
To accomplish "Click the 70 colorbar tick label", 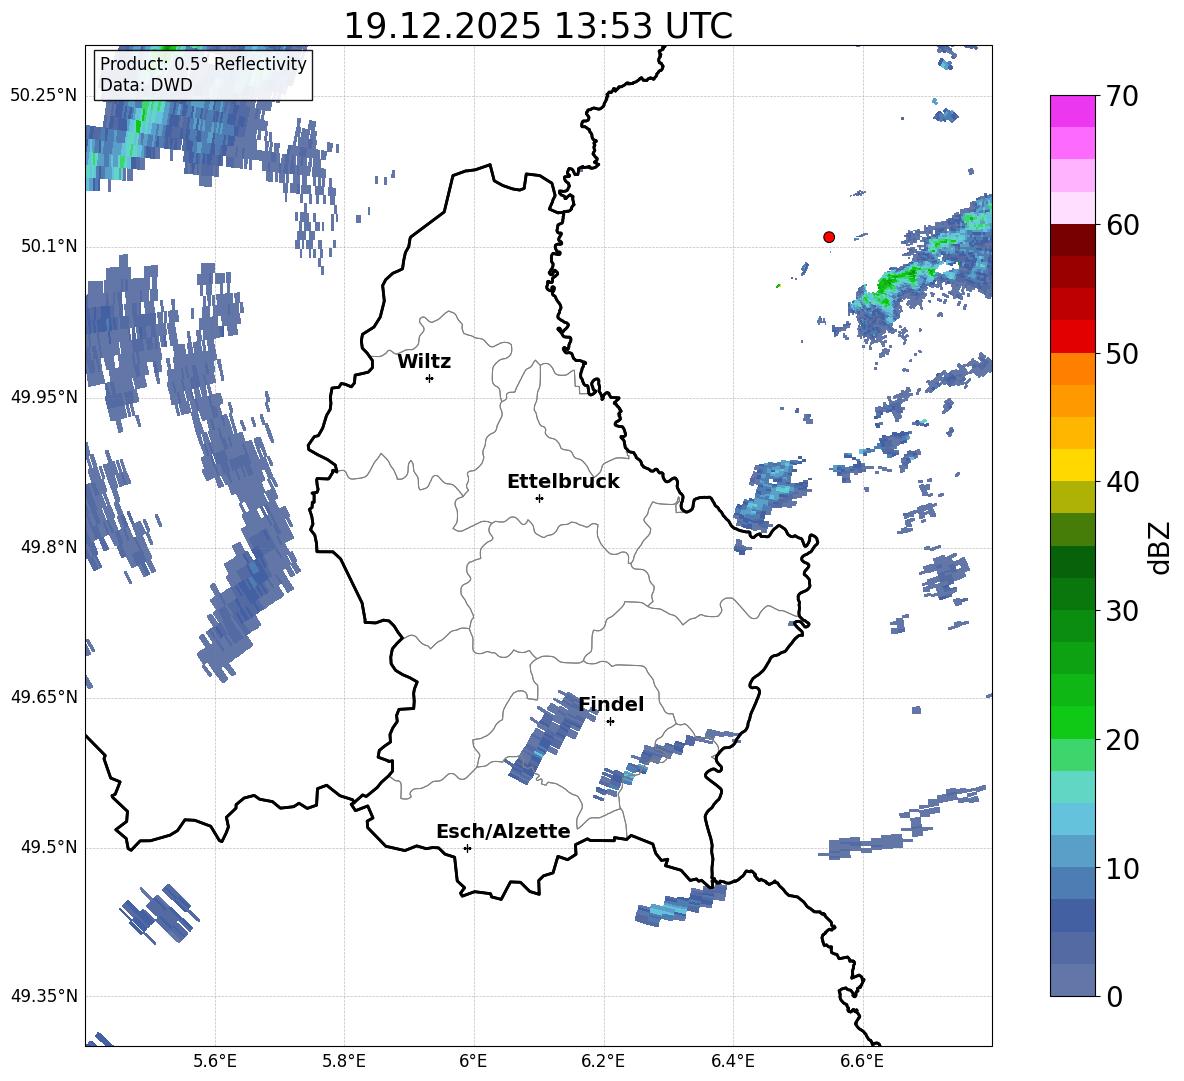I will pos(1122,97).
